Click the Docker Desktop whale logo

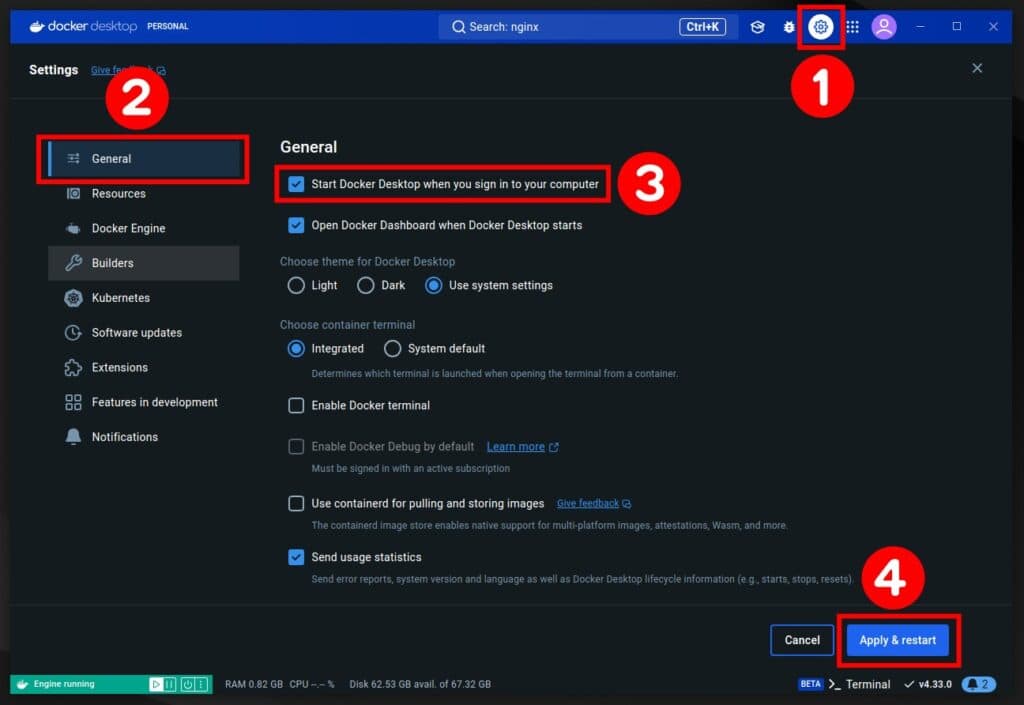(x=37, y=26)
